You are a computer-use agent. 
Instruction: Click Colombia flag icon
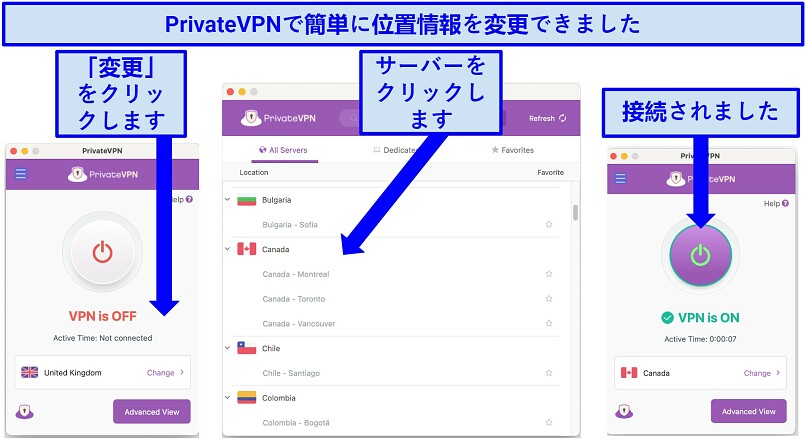click(246, 398)
